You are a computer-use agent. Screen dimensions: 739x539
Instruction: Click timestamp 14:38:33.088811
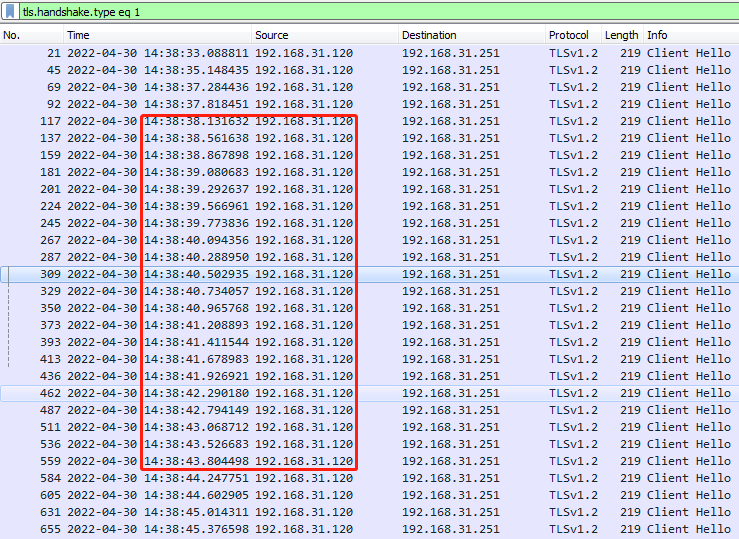(196, 53)
